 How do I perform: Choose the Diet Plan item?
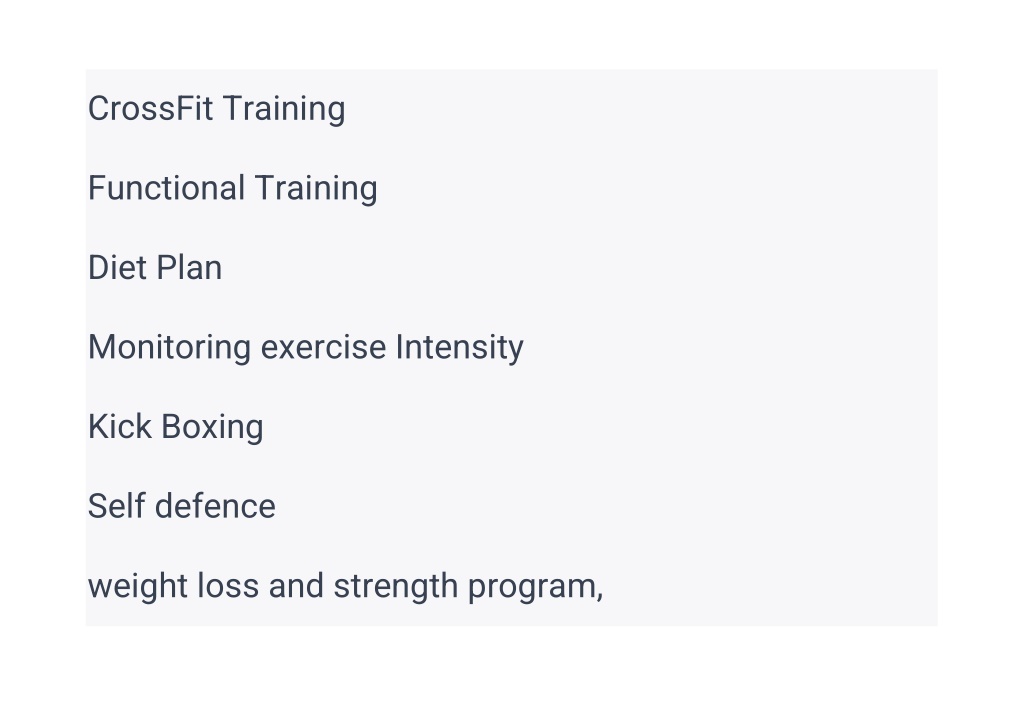pos(155,268)
